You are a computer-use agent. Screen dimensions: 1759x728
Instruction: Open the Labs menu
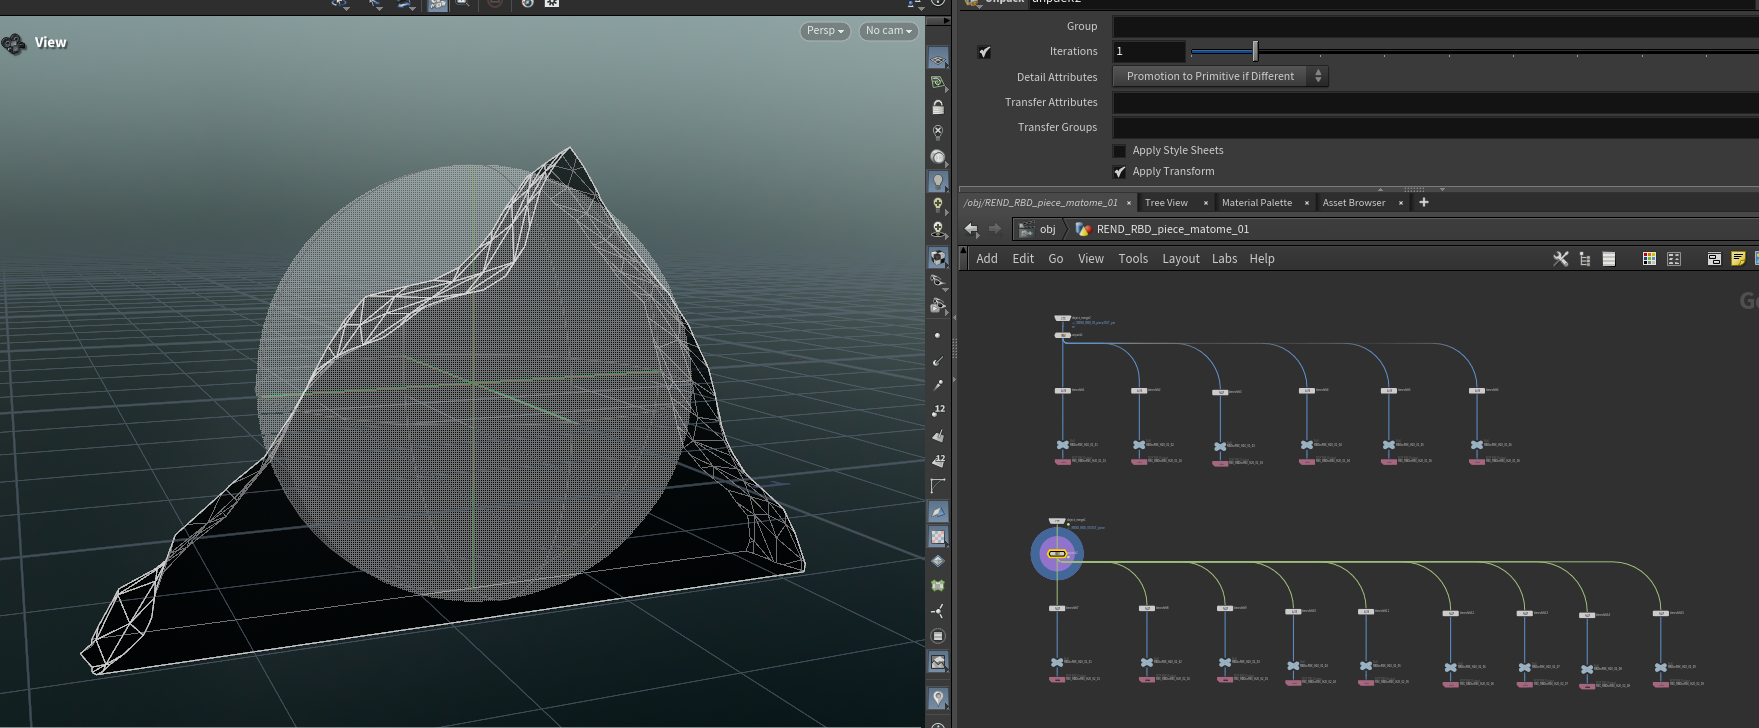[x=1224, y=259]
